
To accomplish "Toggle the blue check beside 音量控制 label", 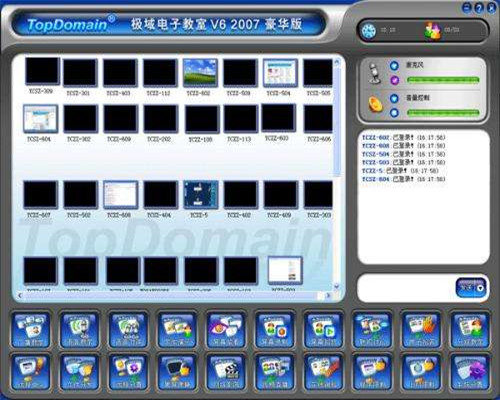I will (394, 98).
